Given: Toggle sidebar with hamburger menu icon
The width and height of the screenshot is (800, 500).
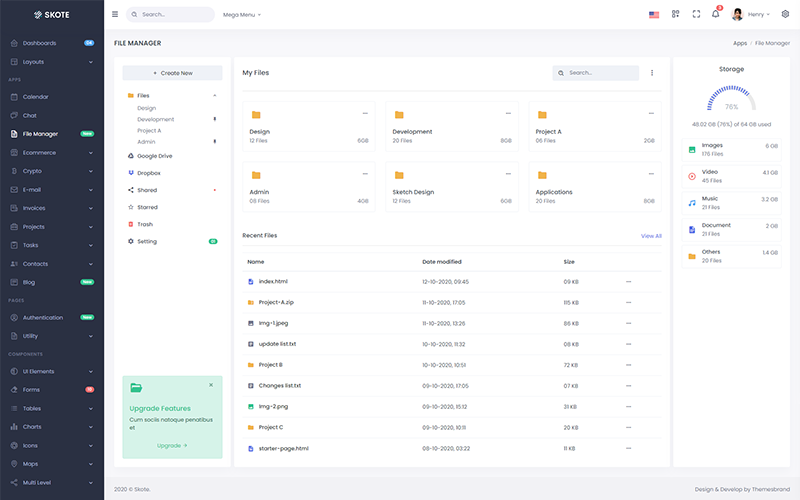Looking at the screenshot, I should point(115,15).
